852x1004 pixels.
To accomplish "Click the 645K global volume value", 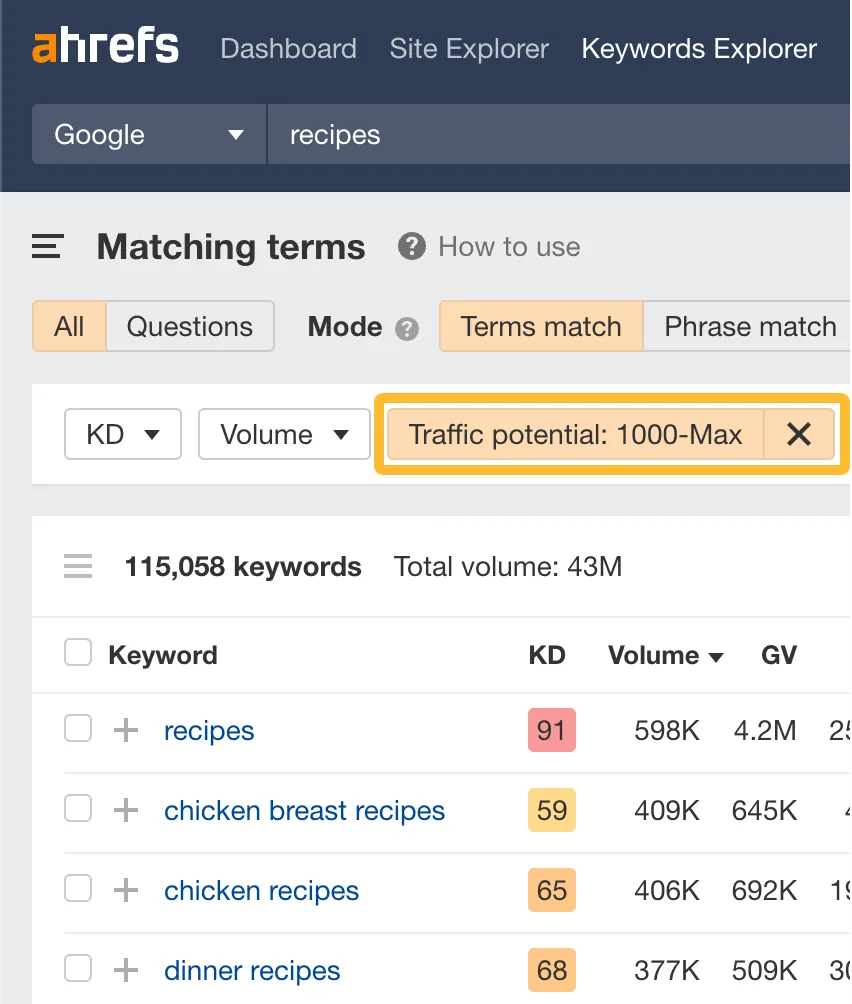I will click(x=764, y=810).
